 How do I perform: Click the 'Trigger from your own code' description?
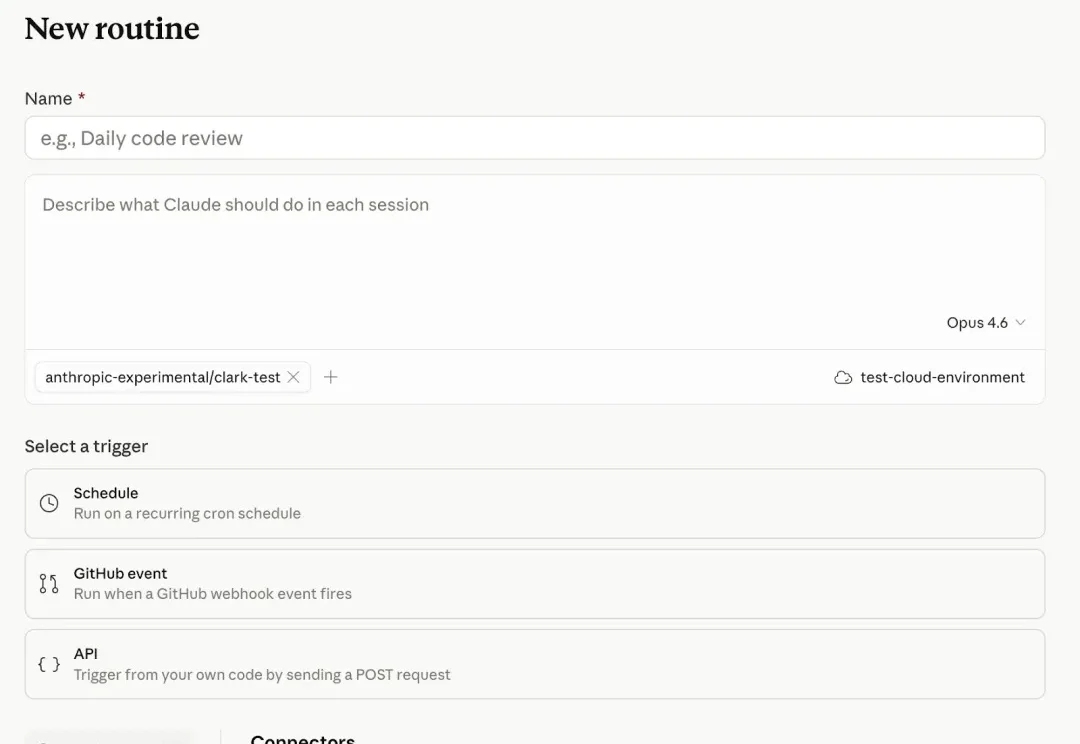point(262,674)
